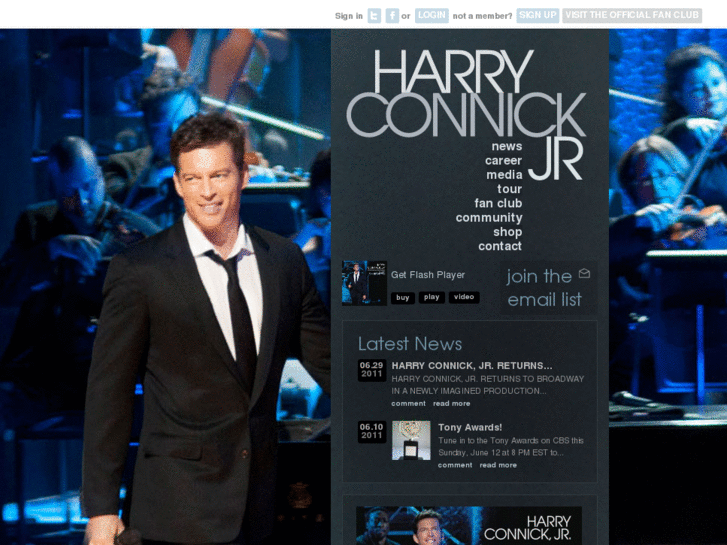Read more of the 06.29 news item
This screenshot has height=545, width=727.
[x=451, y=404]
